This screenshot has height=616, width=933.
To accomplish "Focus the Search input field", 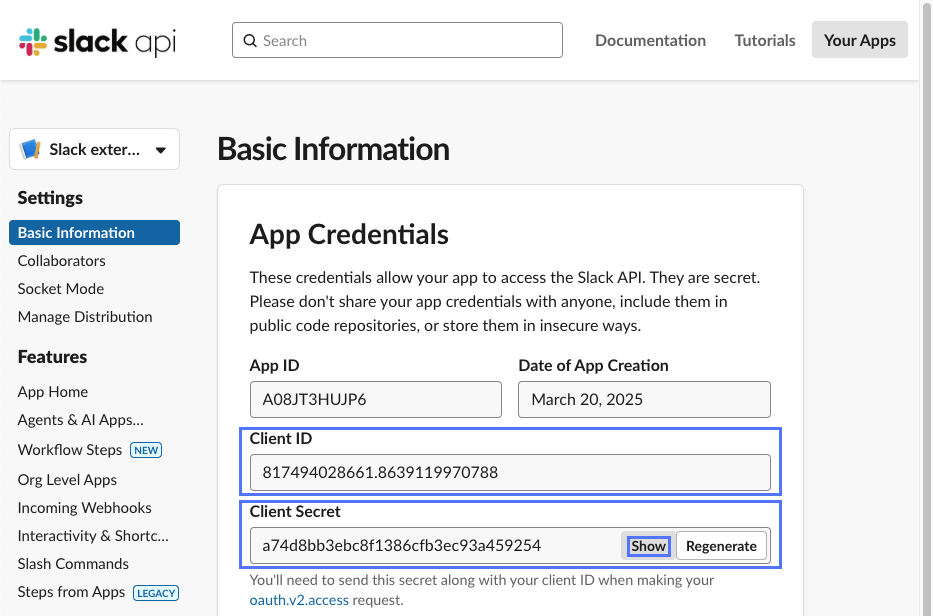I will click(x=397, y=40).
